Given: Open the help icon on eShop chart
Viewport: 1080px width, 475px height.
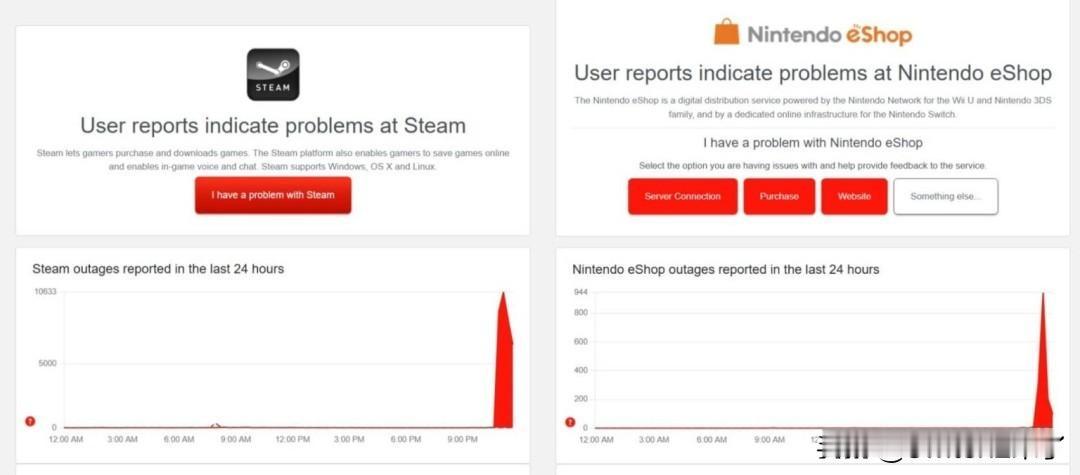Looking at the screenshot, I should click(x=570, y=422).
